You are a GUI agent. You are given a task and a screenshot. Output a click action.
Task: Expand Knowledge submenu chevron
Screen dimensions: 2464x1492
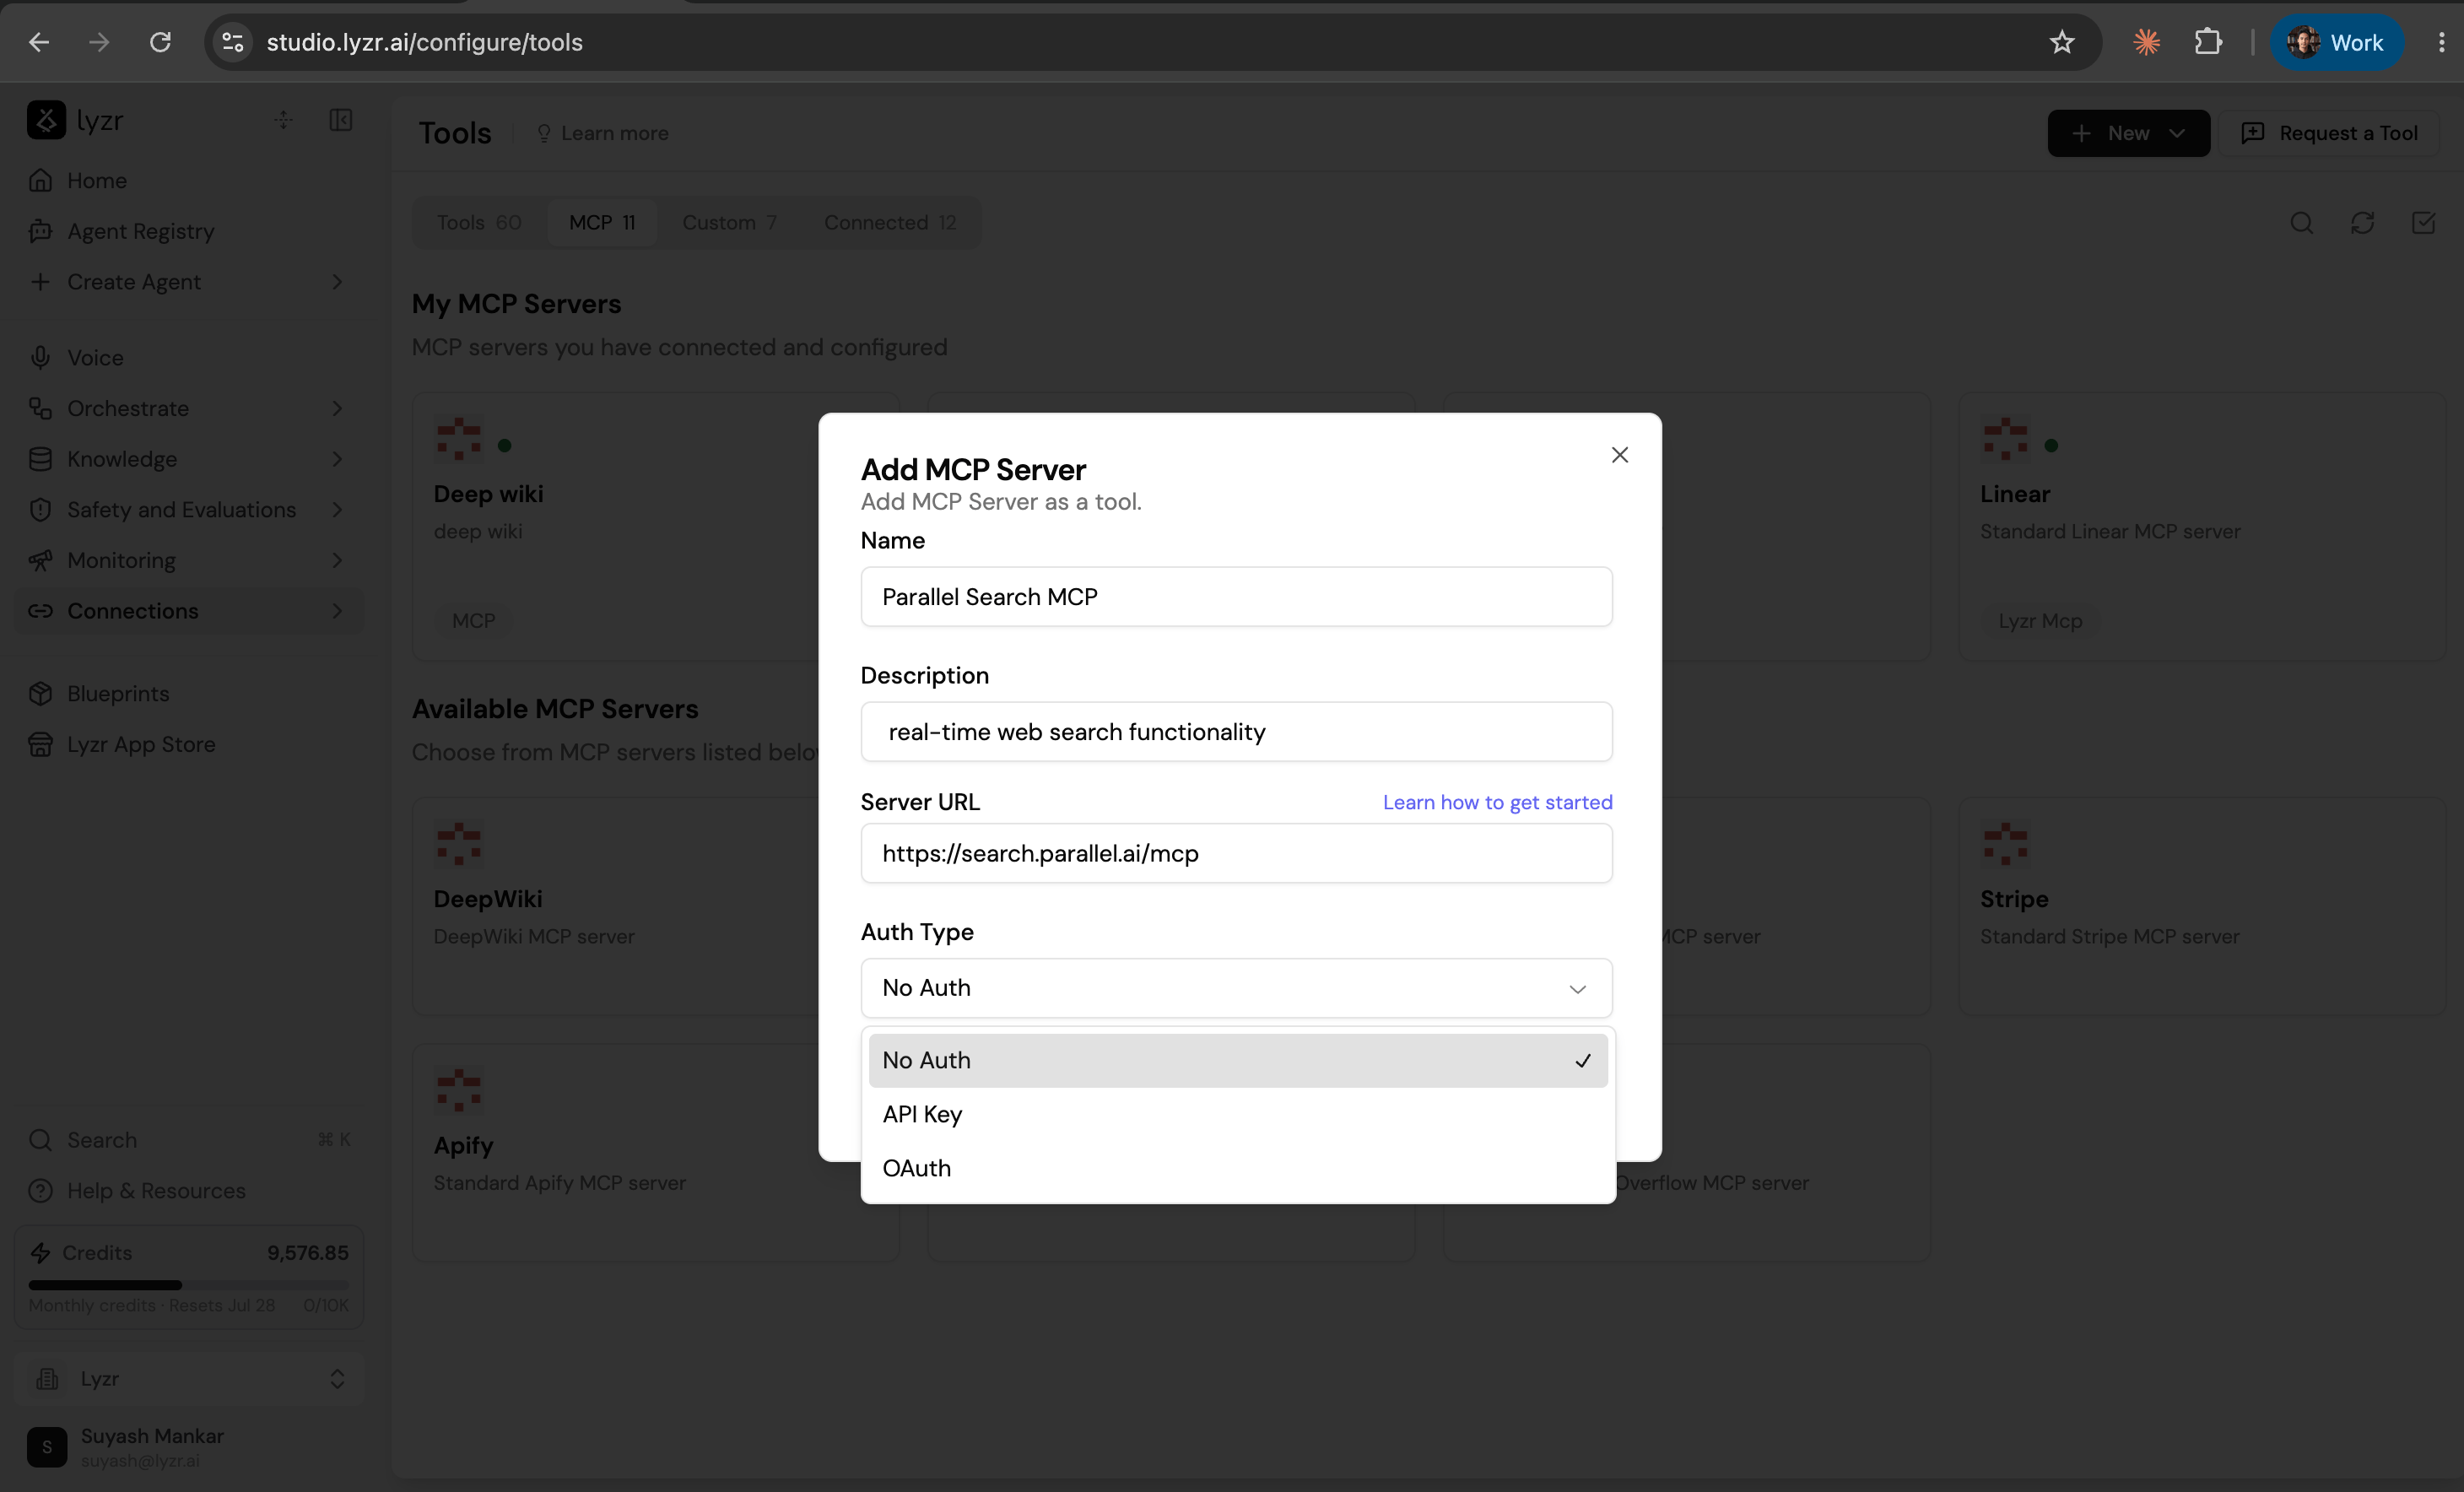338,459
